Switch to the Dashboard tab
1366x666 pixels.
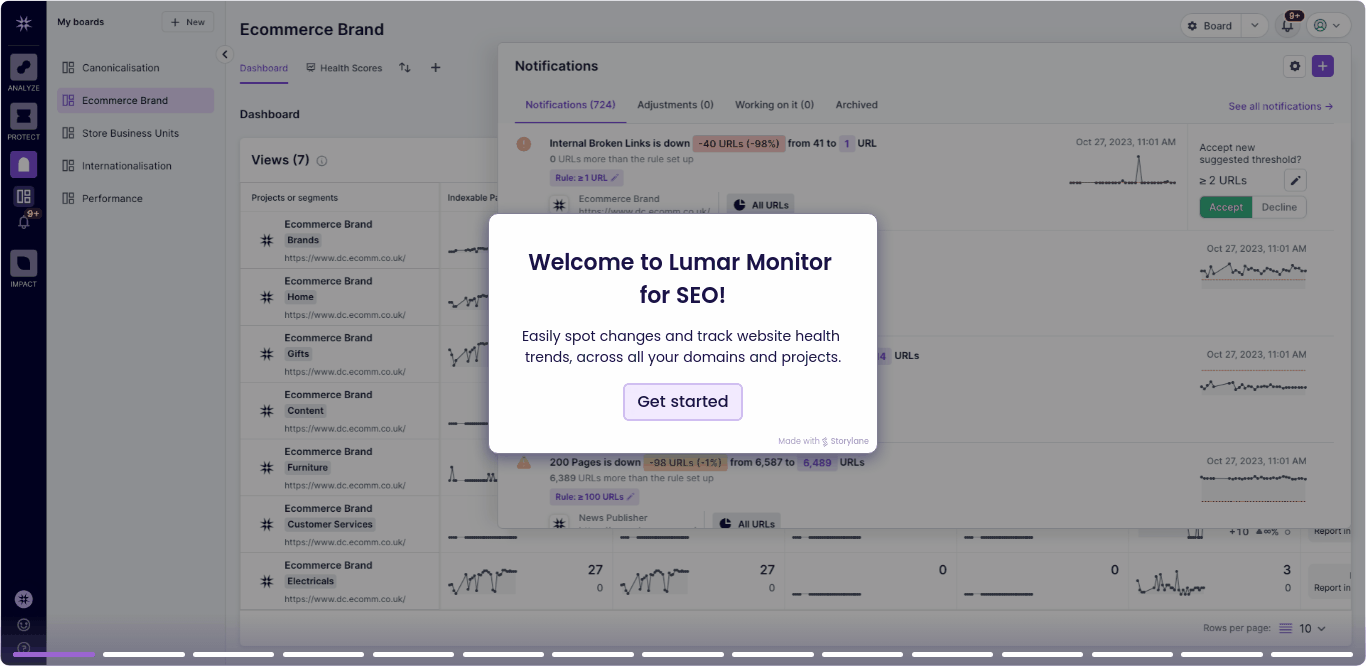(x=264, y=68)
